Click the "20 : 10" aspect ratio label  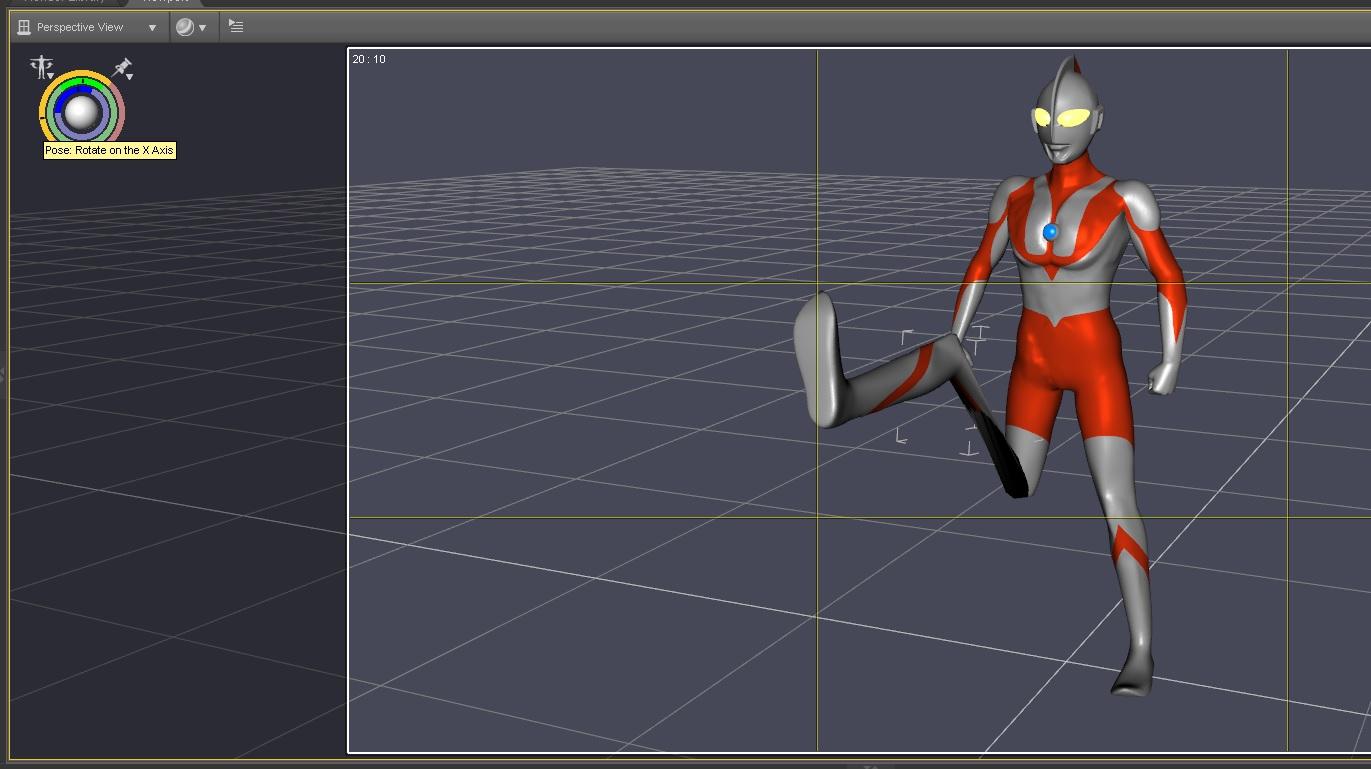369,59
